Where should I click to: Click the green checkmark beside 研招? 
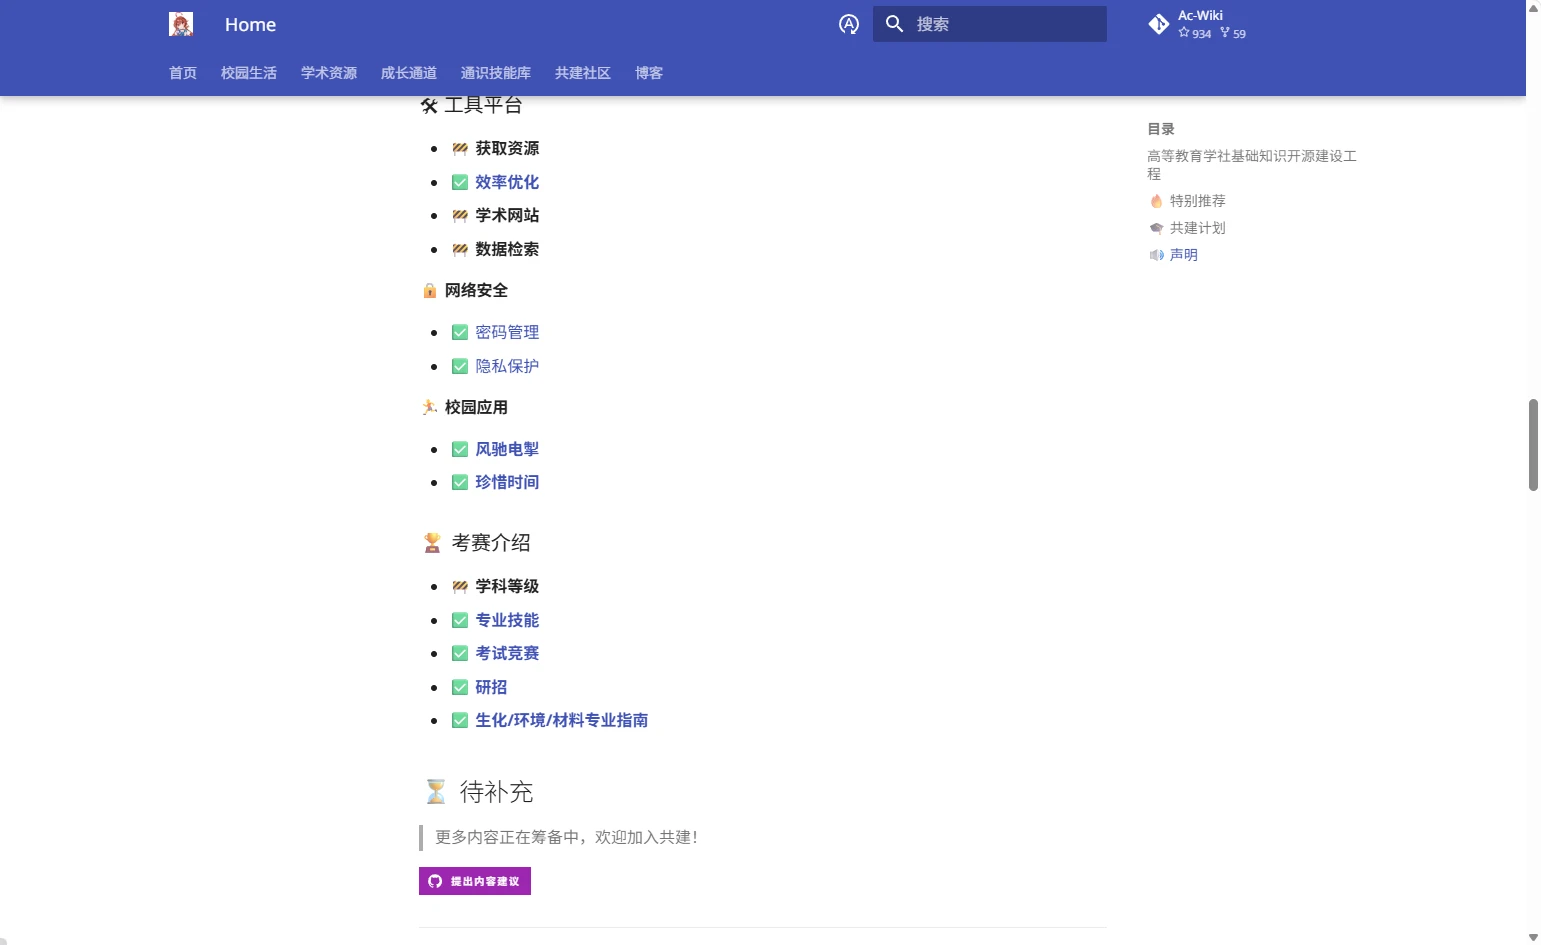460,687
